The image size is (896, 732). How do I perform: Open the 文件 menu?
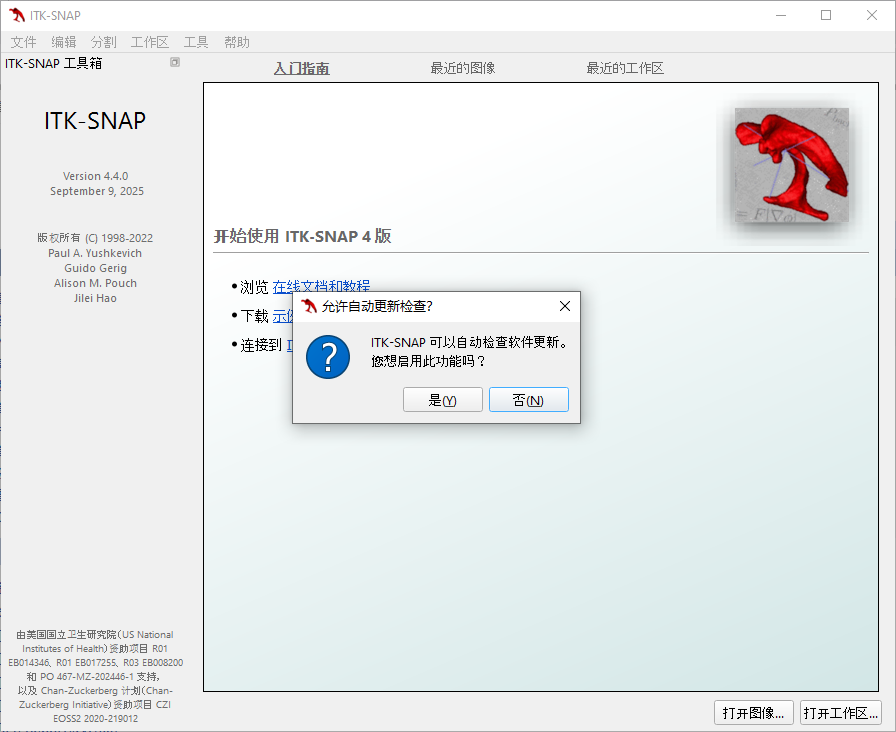23,42
